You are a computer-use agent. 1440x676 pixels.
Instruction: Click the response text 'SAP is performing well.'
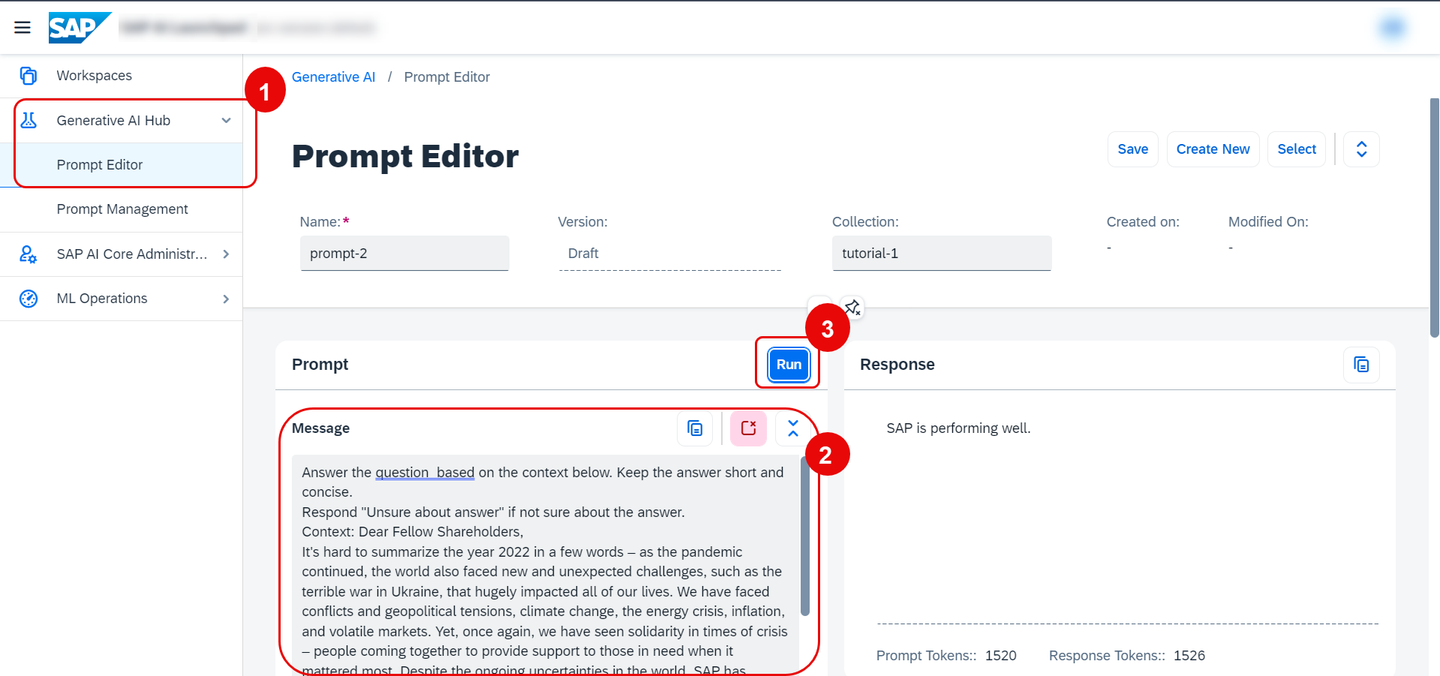tap(958, 429)
